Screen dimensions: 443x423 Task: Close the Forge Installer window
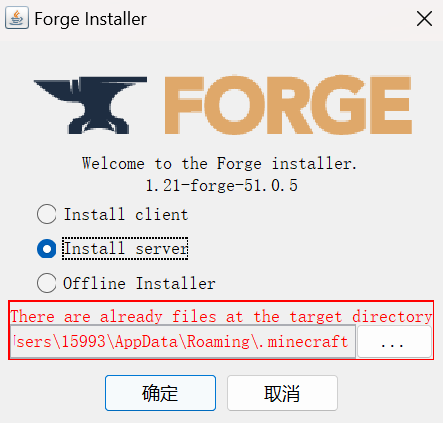pyautogui.click(x=424, y=19)
